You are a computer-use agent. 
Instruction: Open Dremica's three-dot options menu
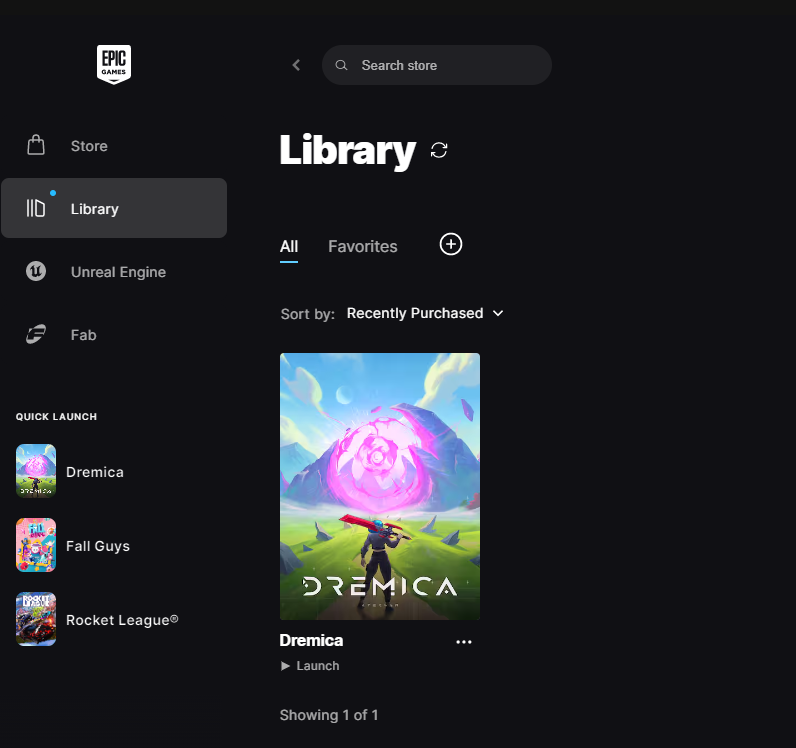pyautogui.click(x=463, y=642)
